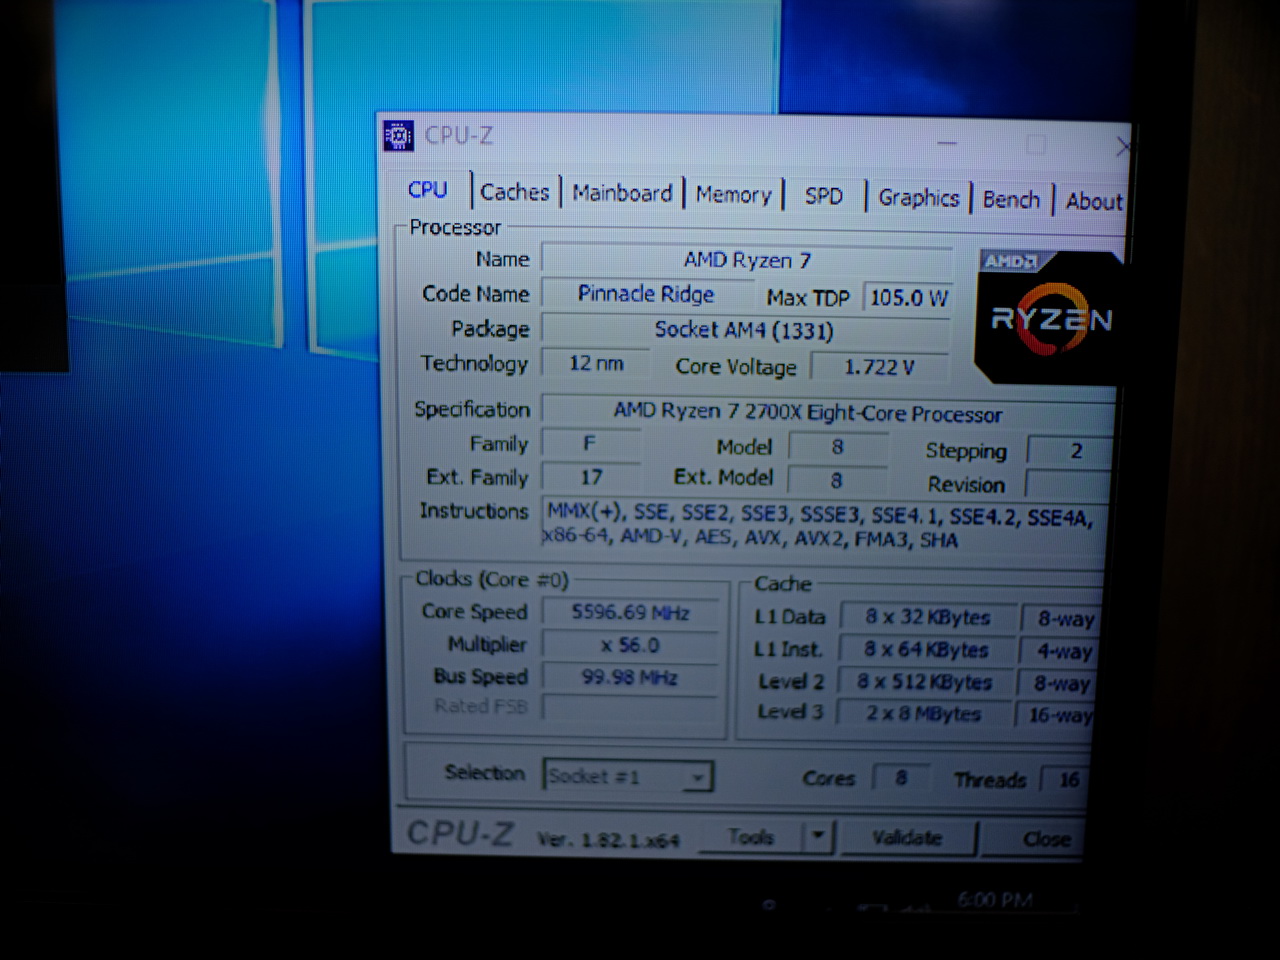
Task: Click the Level 3 16-way associativity value
Action: click(x=1055, y=715)
